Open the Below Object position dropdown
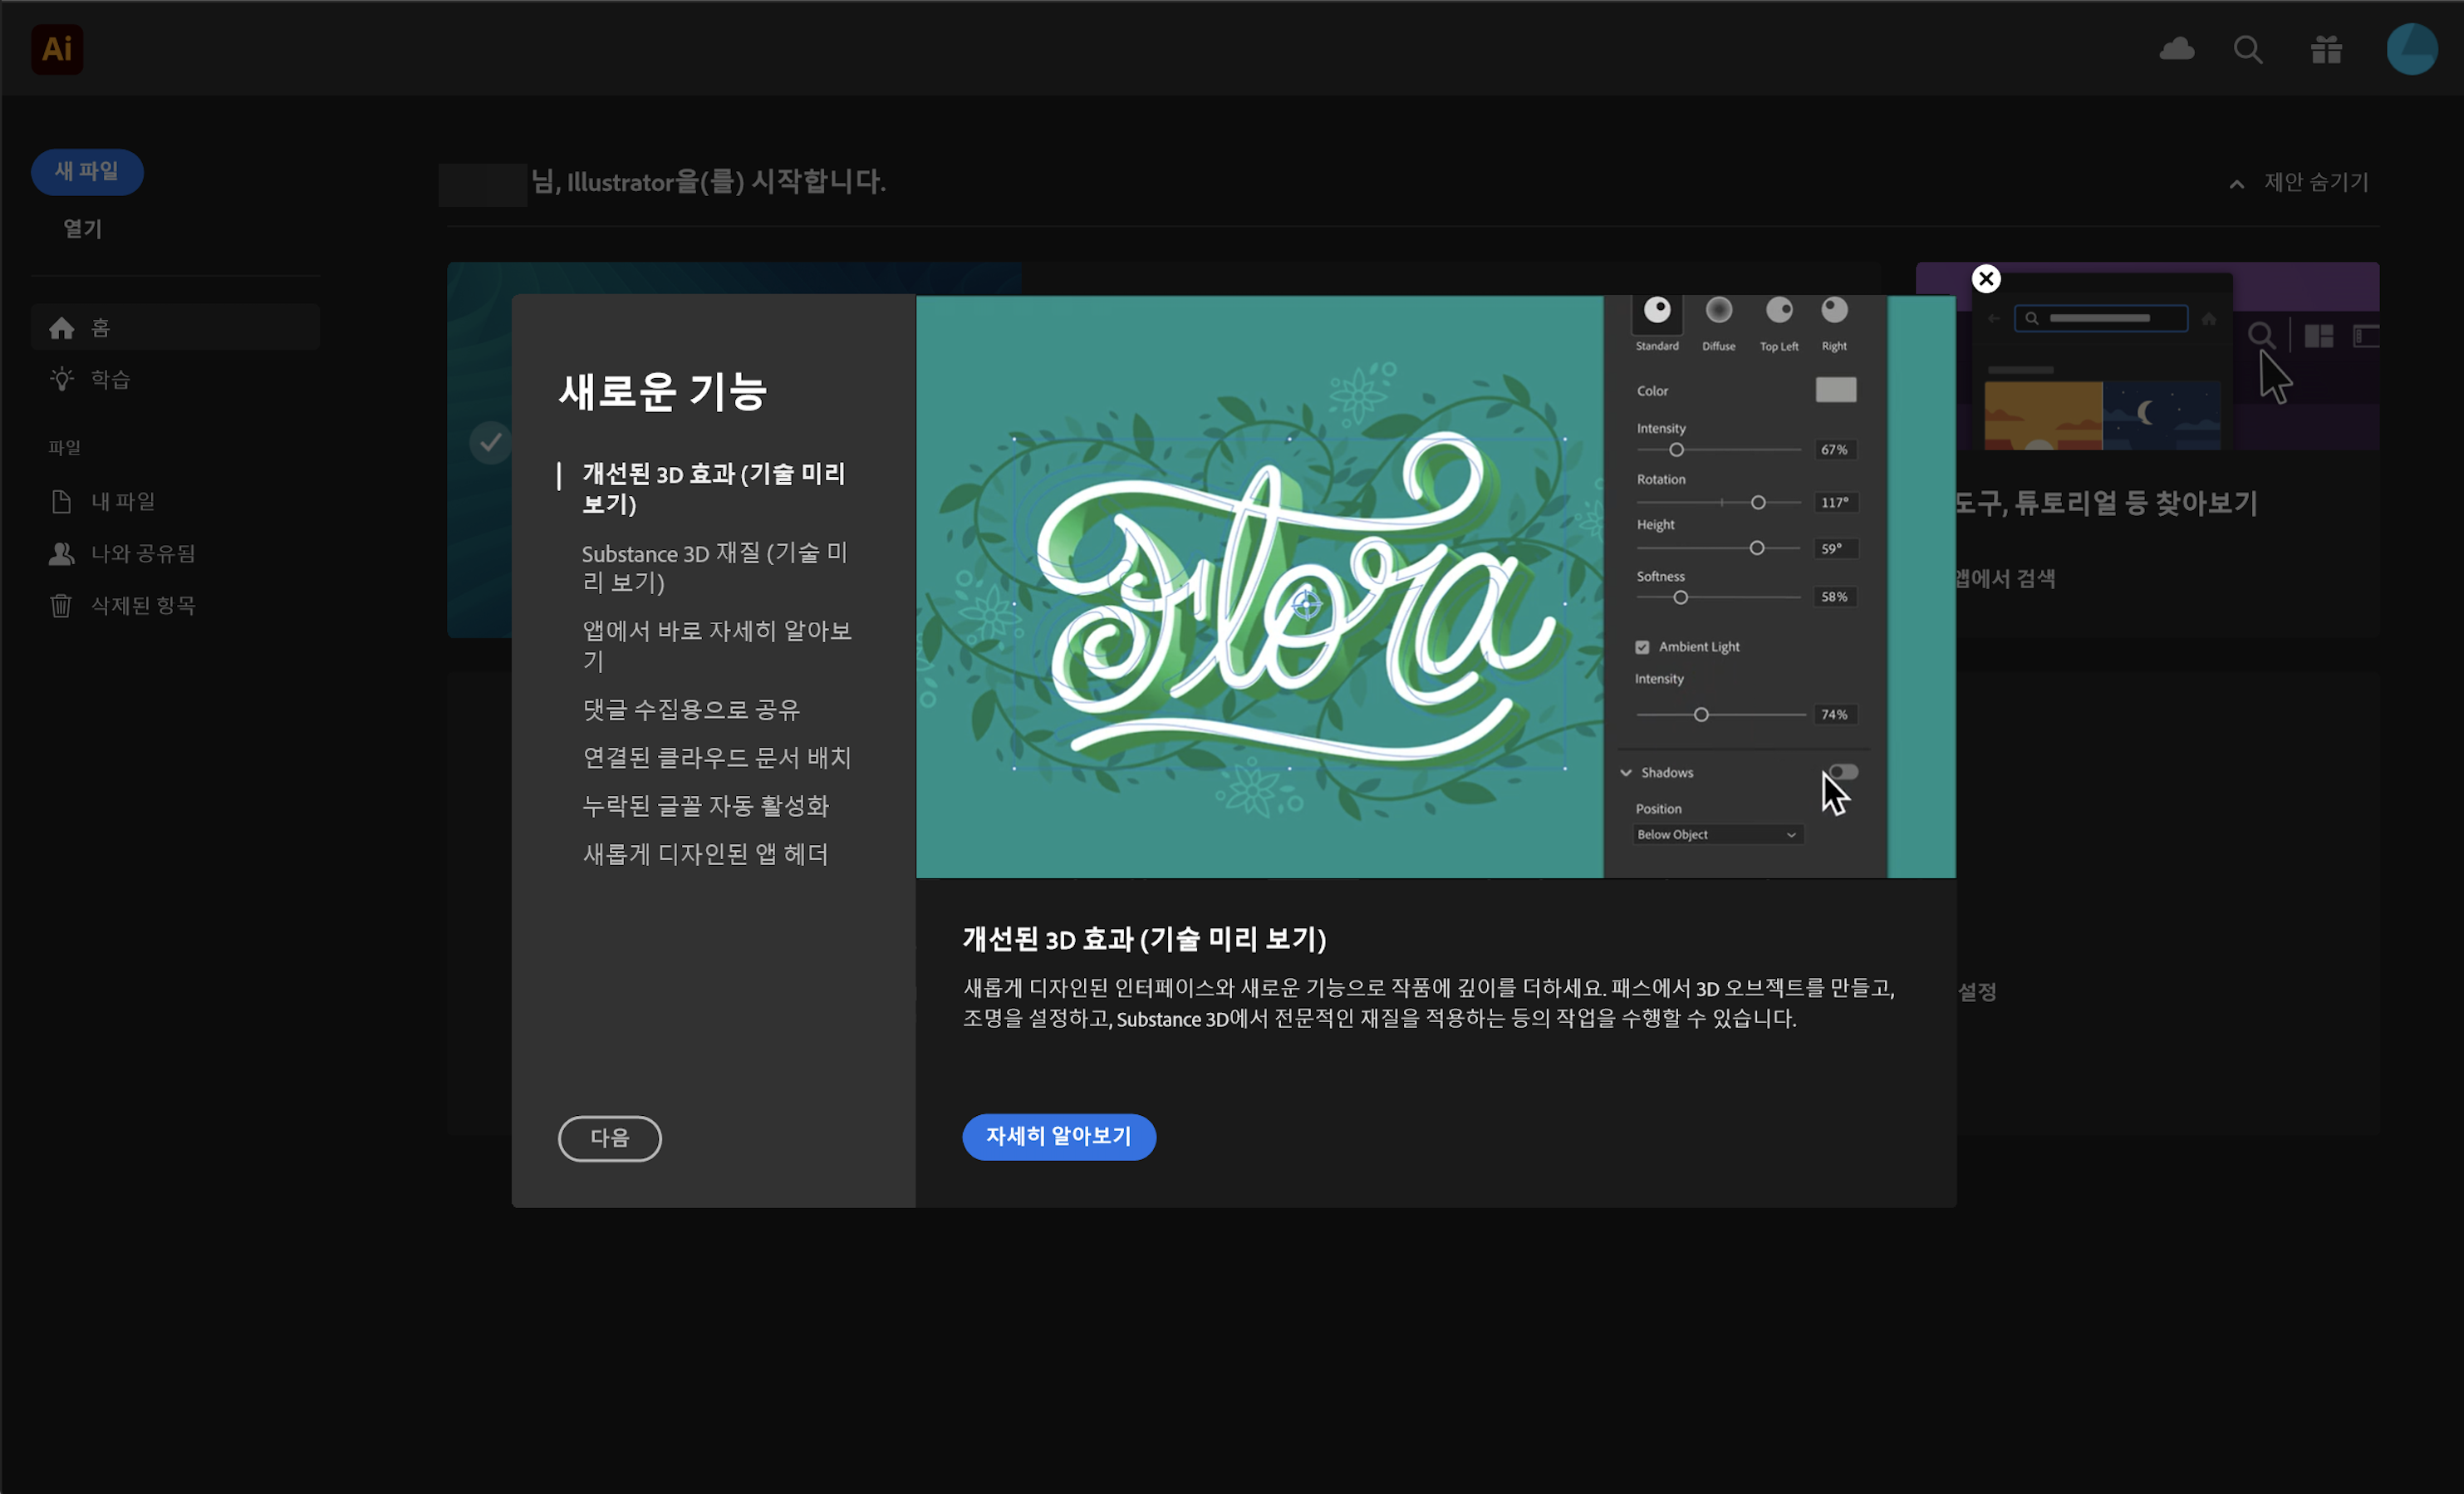The width and height of the screenshot is (2464, 1494). click(x=1717, y=835)
